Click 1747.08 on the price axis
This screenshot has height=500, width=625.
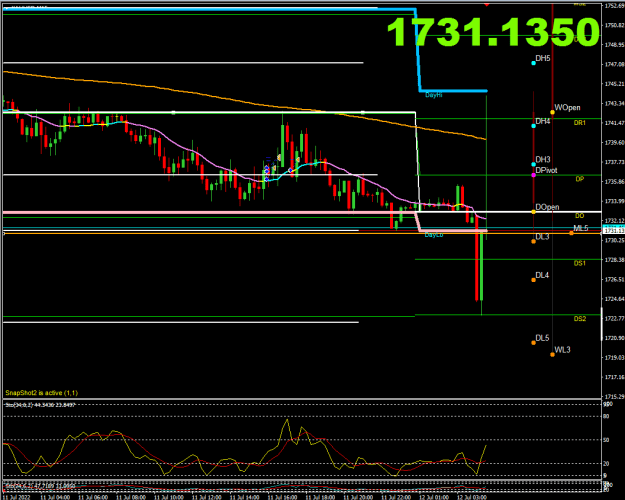click(614, 64)
